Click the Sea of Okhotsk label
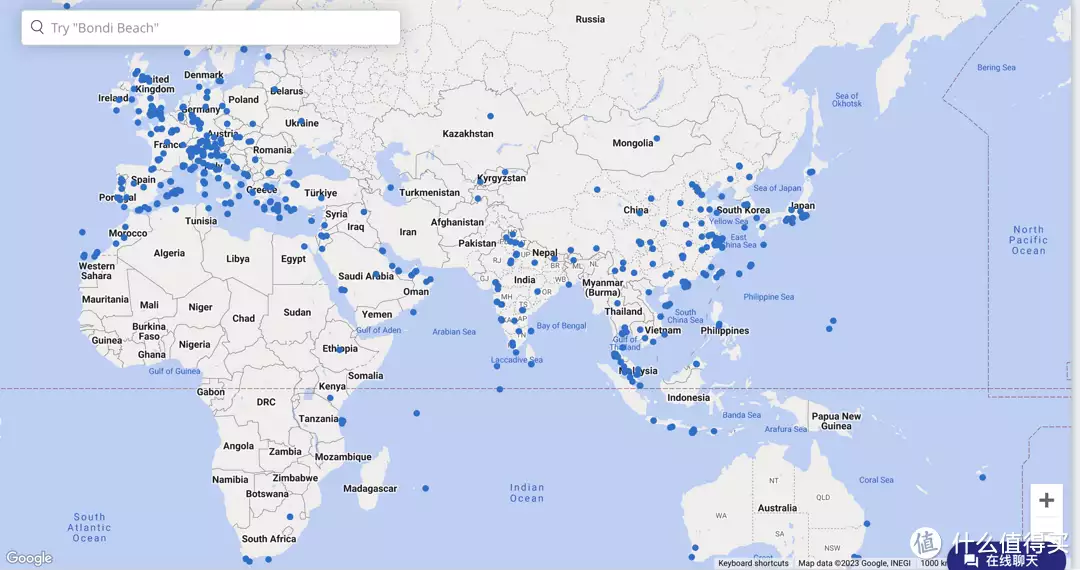The width and height of the screenshot is (1080, 570). pyautogui.click(x=847, y=100)
